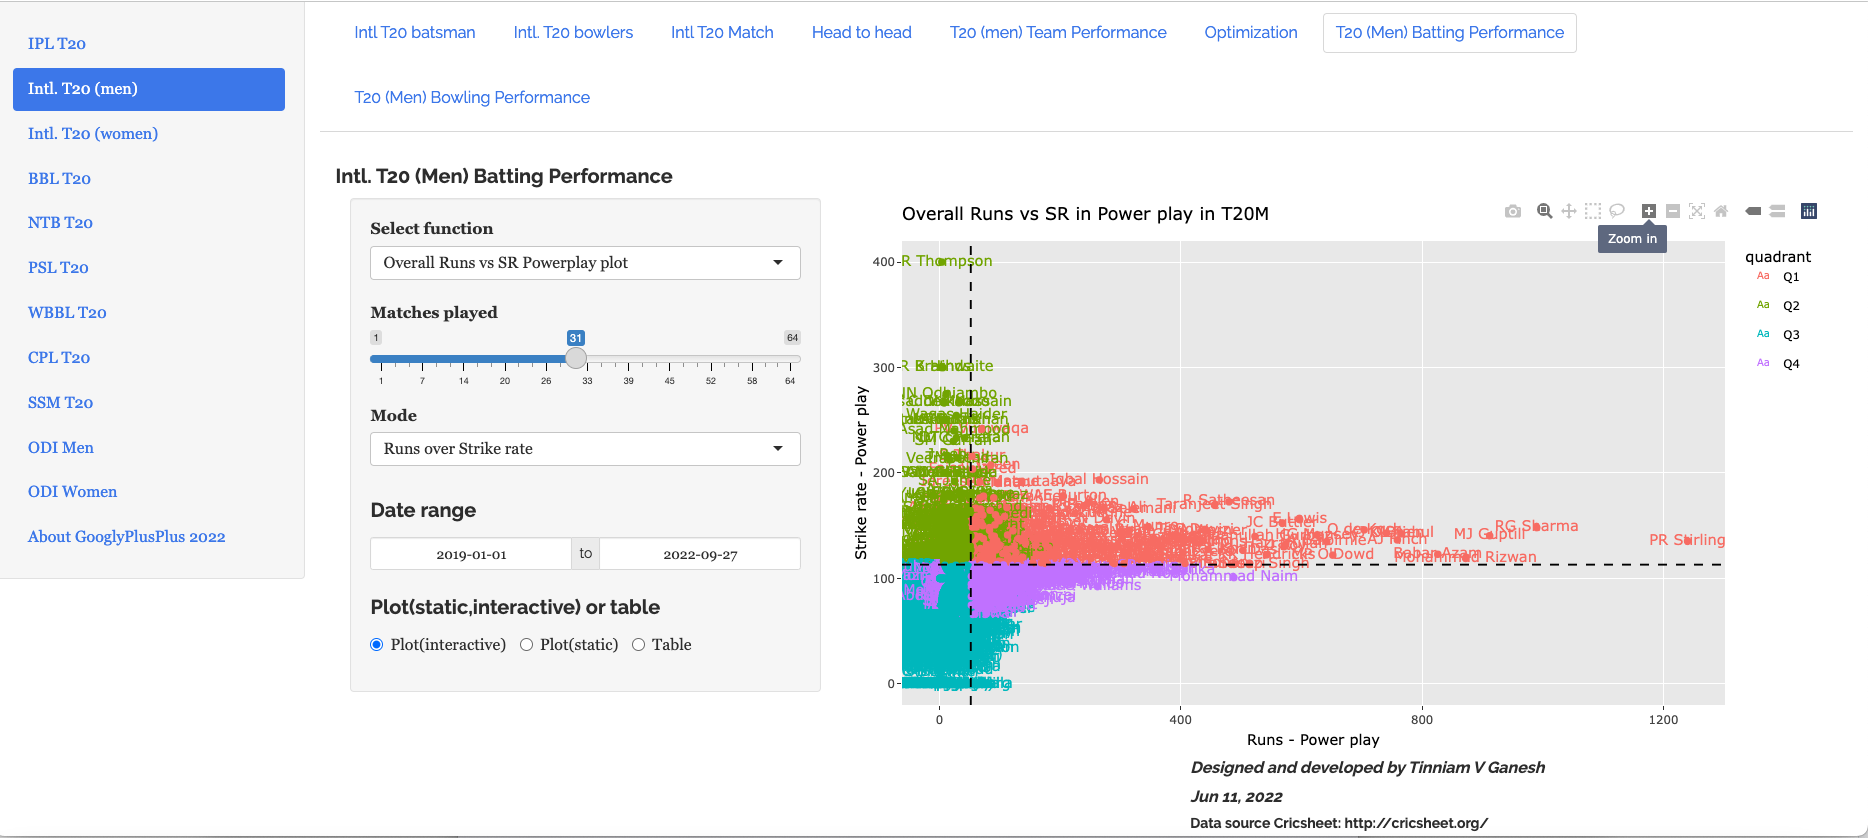Open the Head to head tab

point(861,33)
